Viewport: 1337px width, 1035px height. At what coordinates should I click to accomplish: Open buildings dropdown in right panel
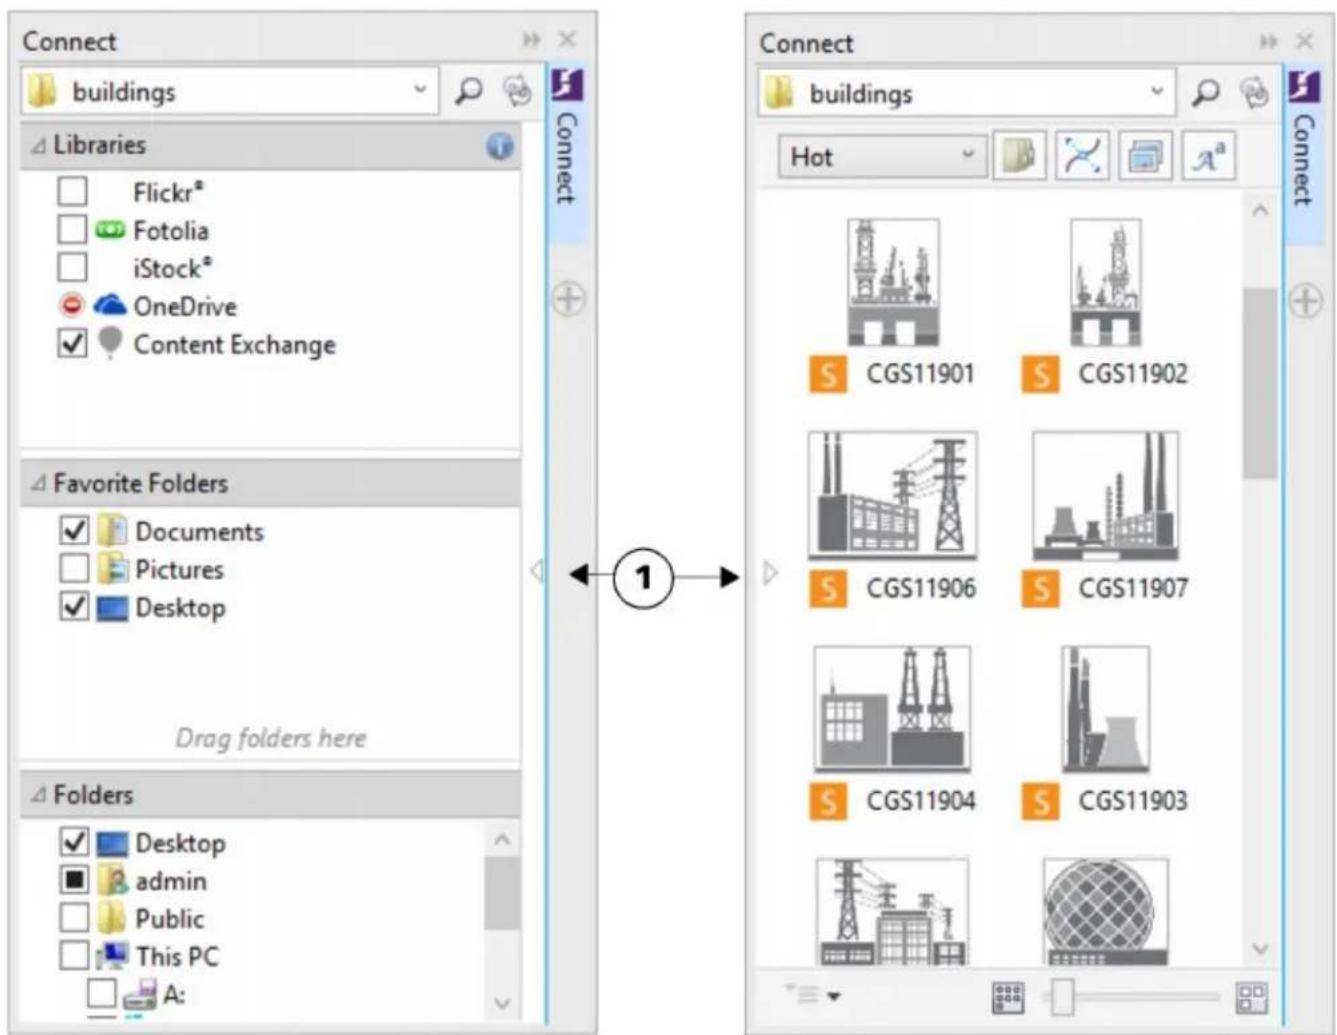point(1157,92)
